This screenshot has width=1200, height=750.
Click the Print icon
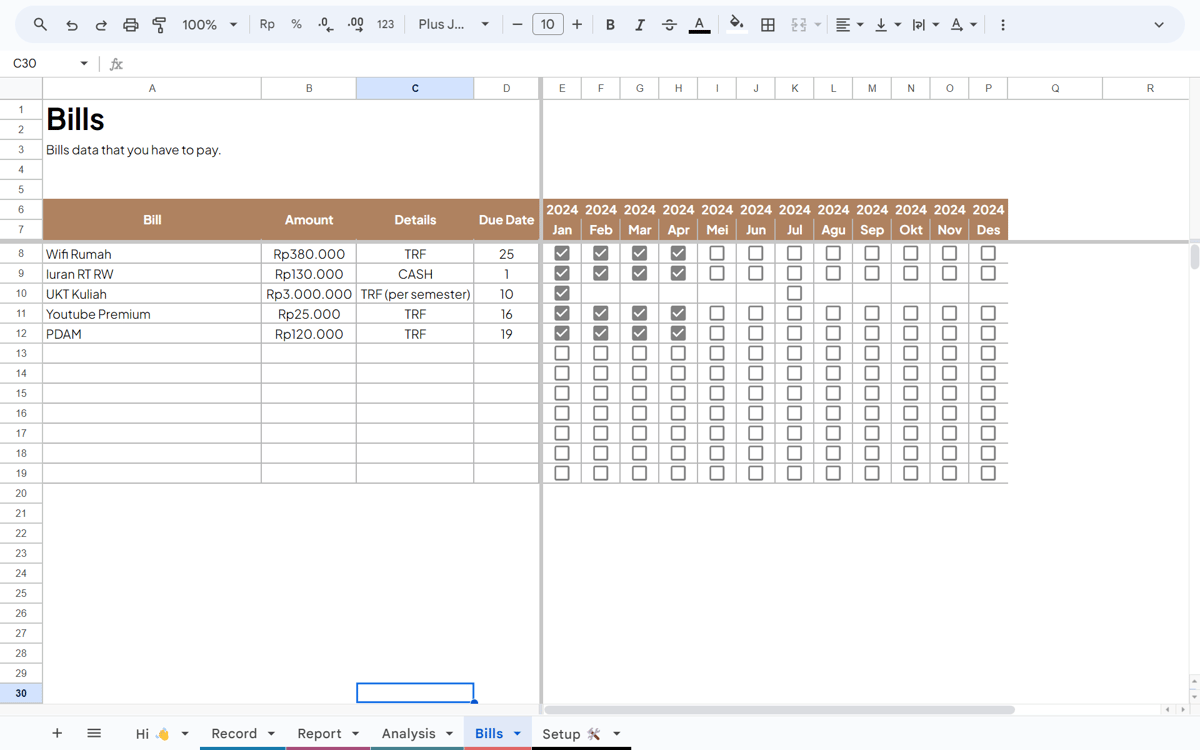tap(130, 24)
